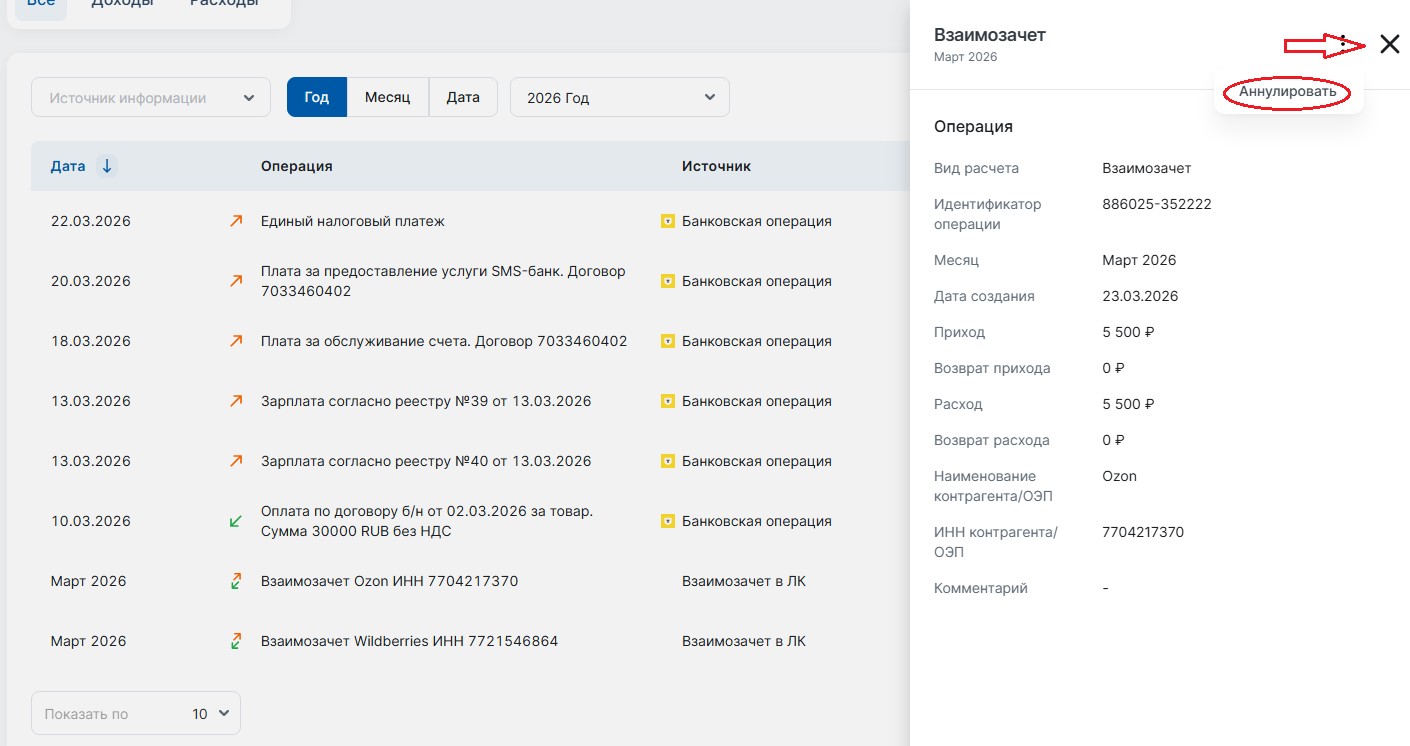Open Плата за предоставление услуги SMS-банк row

tap(443, 281)
